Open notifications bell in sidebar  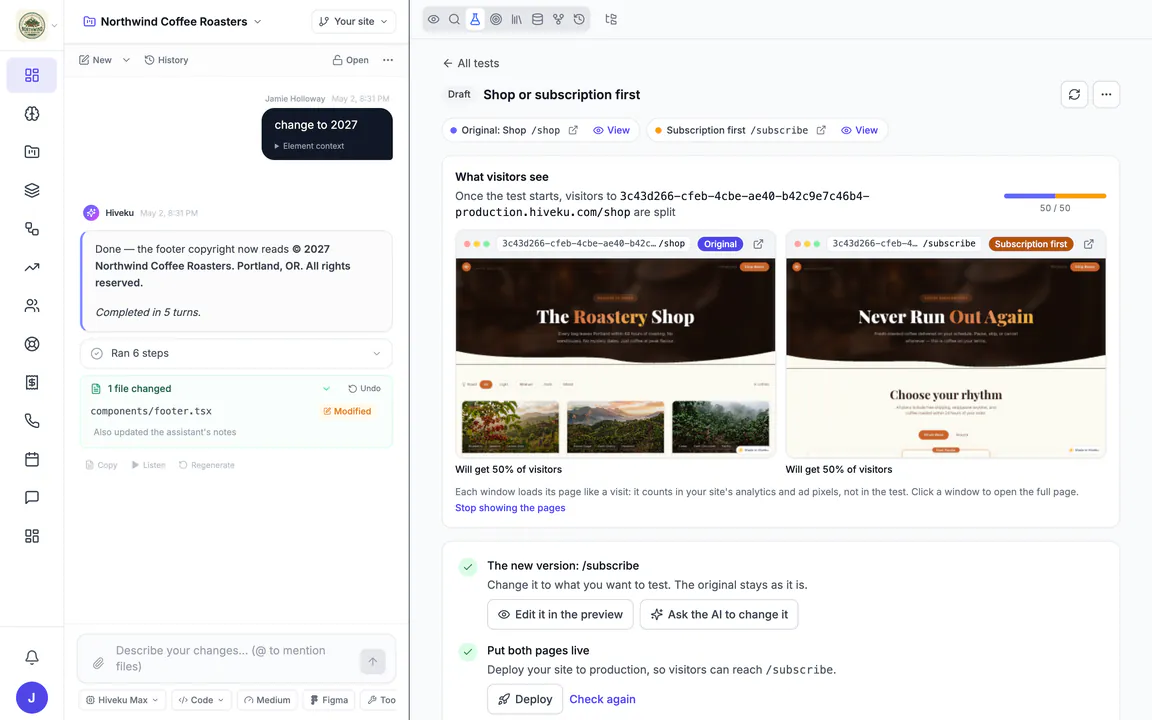pyautogui.click(x=32, y=657)
